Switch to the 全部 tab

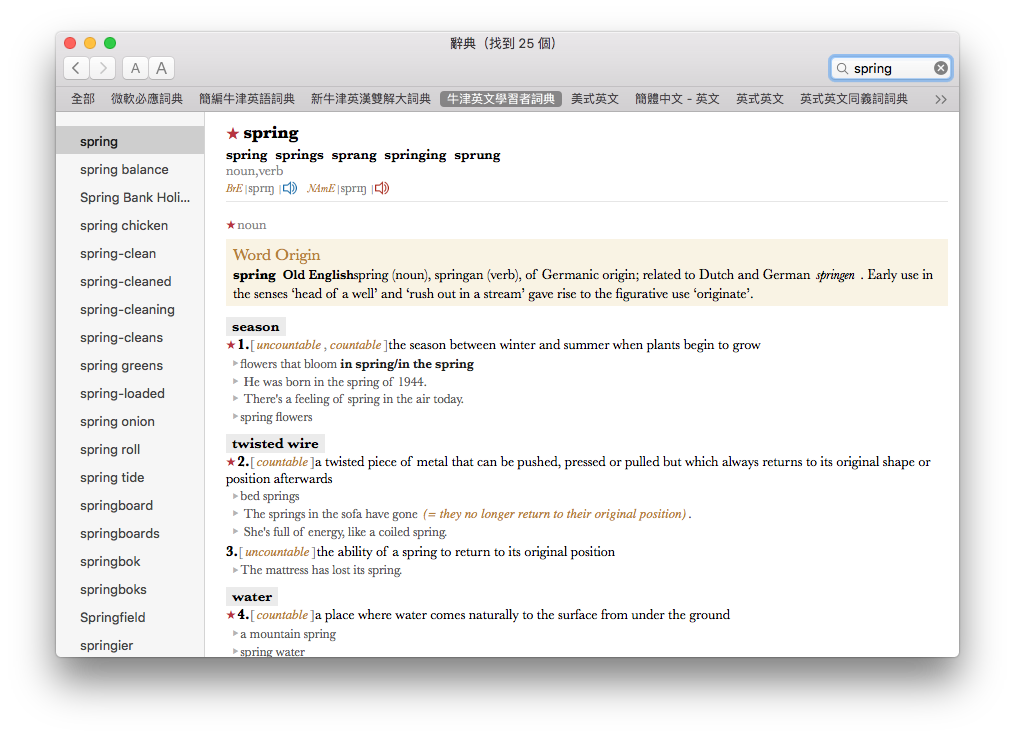coord(83,99)
